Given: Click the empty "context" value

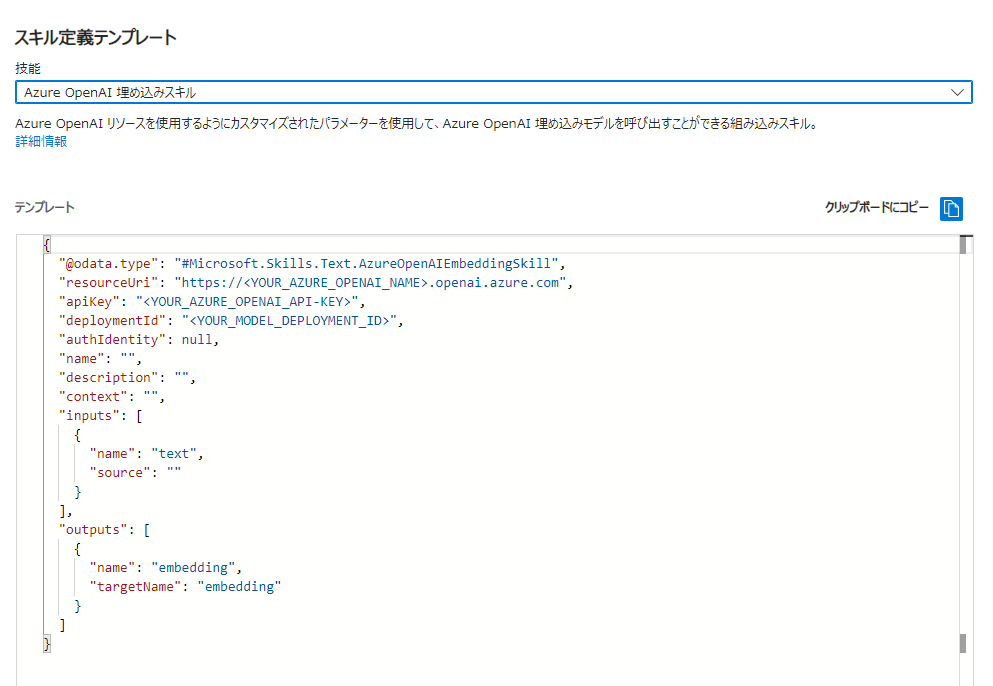Looking at the screenshot, I should click(151, 397).
